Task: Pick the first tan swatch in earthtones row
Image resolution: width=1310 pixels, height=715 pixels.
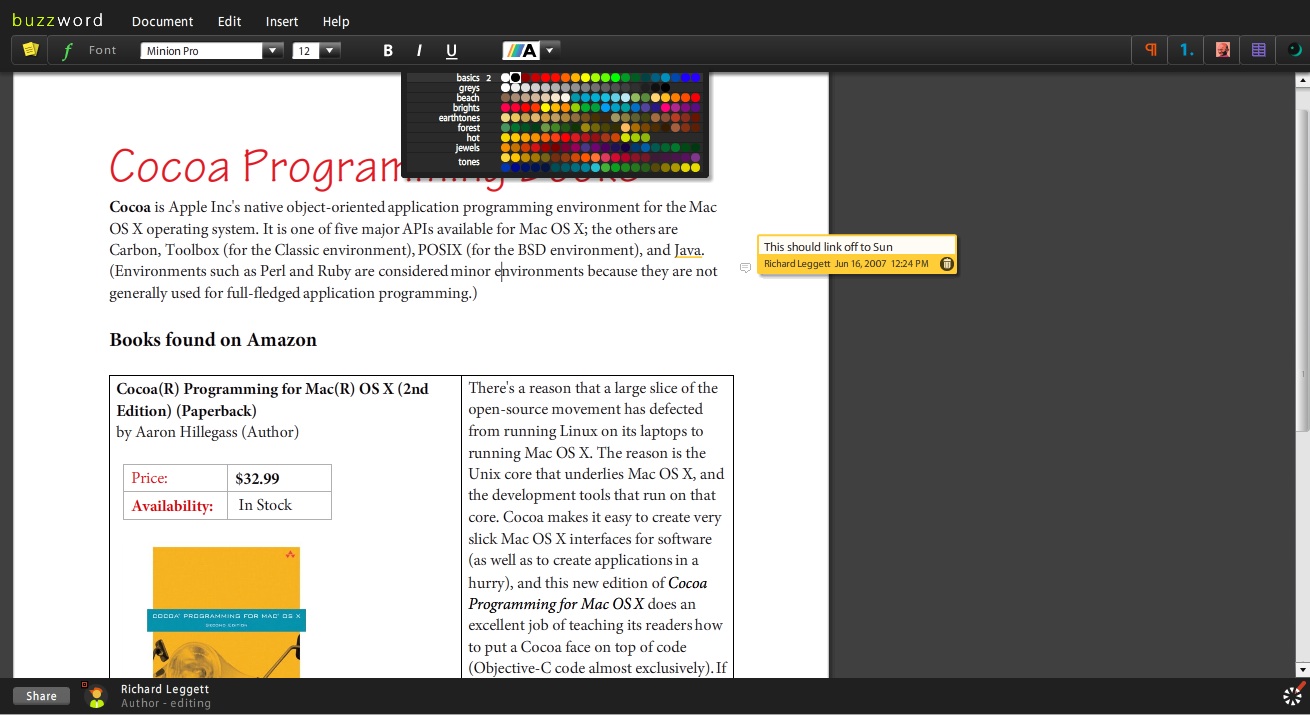Action: coord(505,118)
